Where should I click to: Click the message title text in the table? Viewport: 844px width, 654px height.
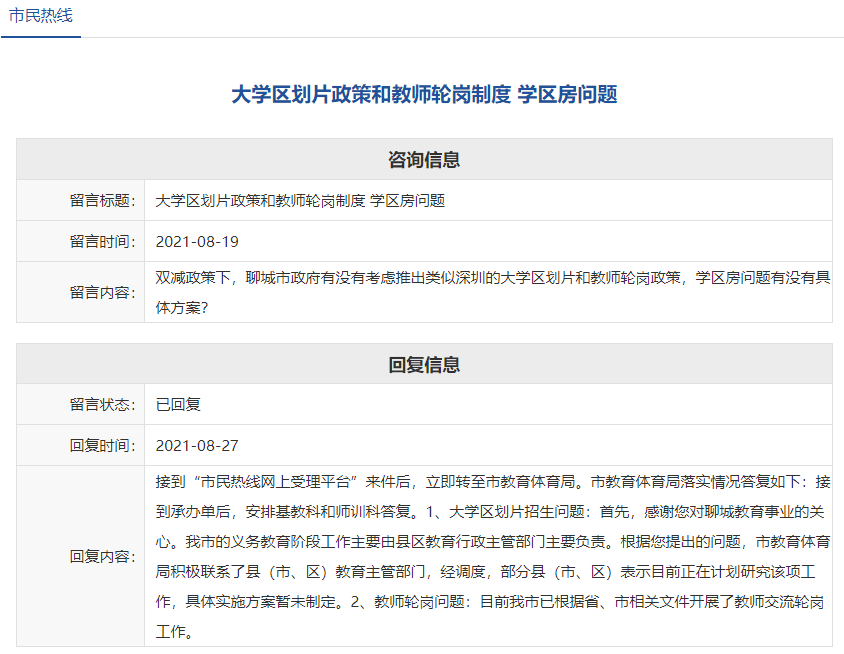(300, 201)
